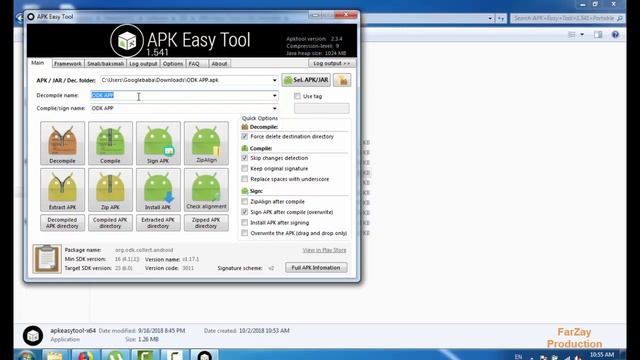Viewport: 640px width, 360px height.
Task: Click the Log output >> button
Action: click(x=332, y=63)
